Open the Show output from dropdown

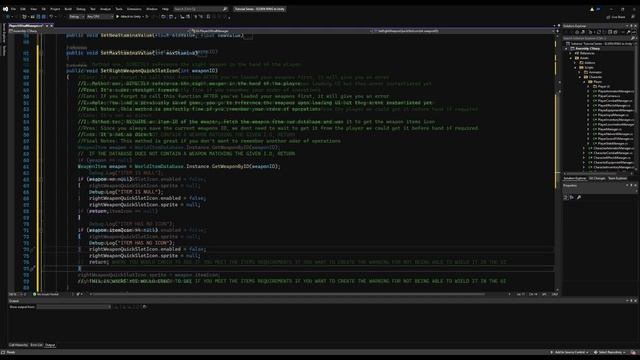click(74, 307)
